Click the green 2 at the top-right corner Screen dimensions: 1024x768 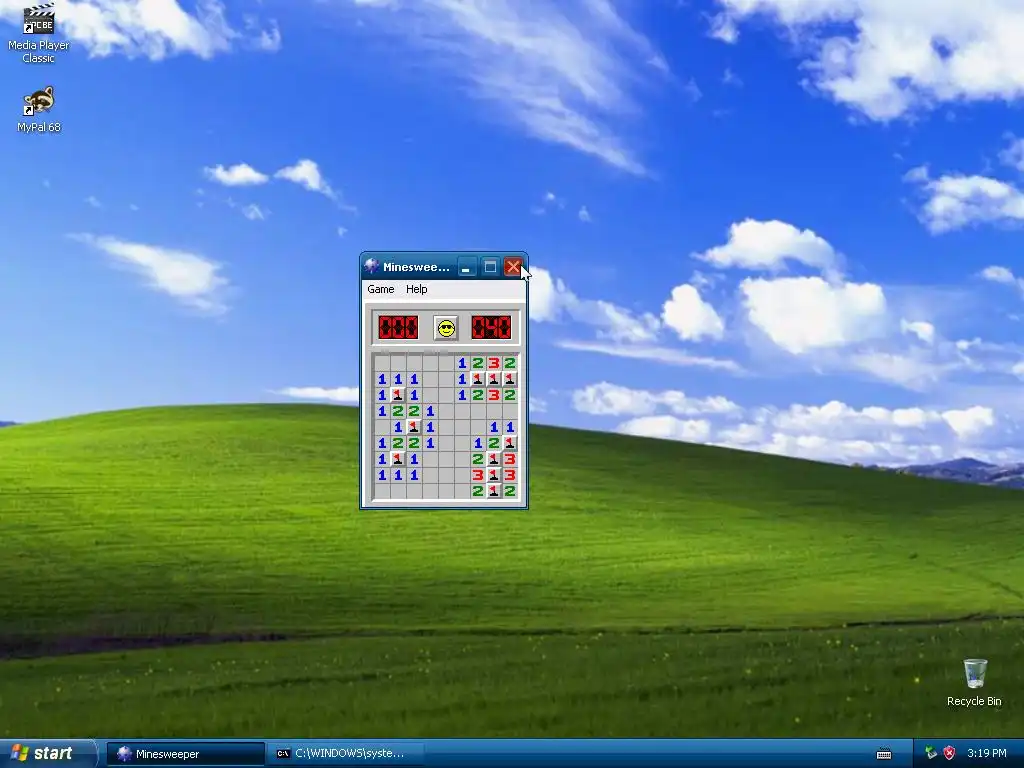tap(510, 363)
